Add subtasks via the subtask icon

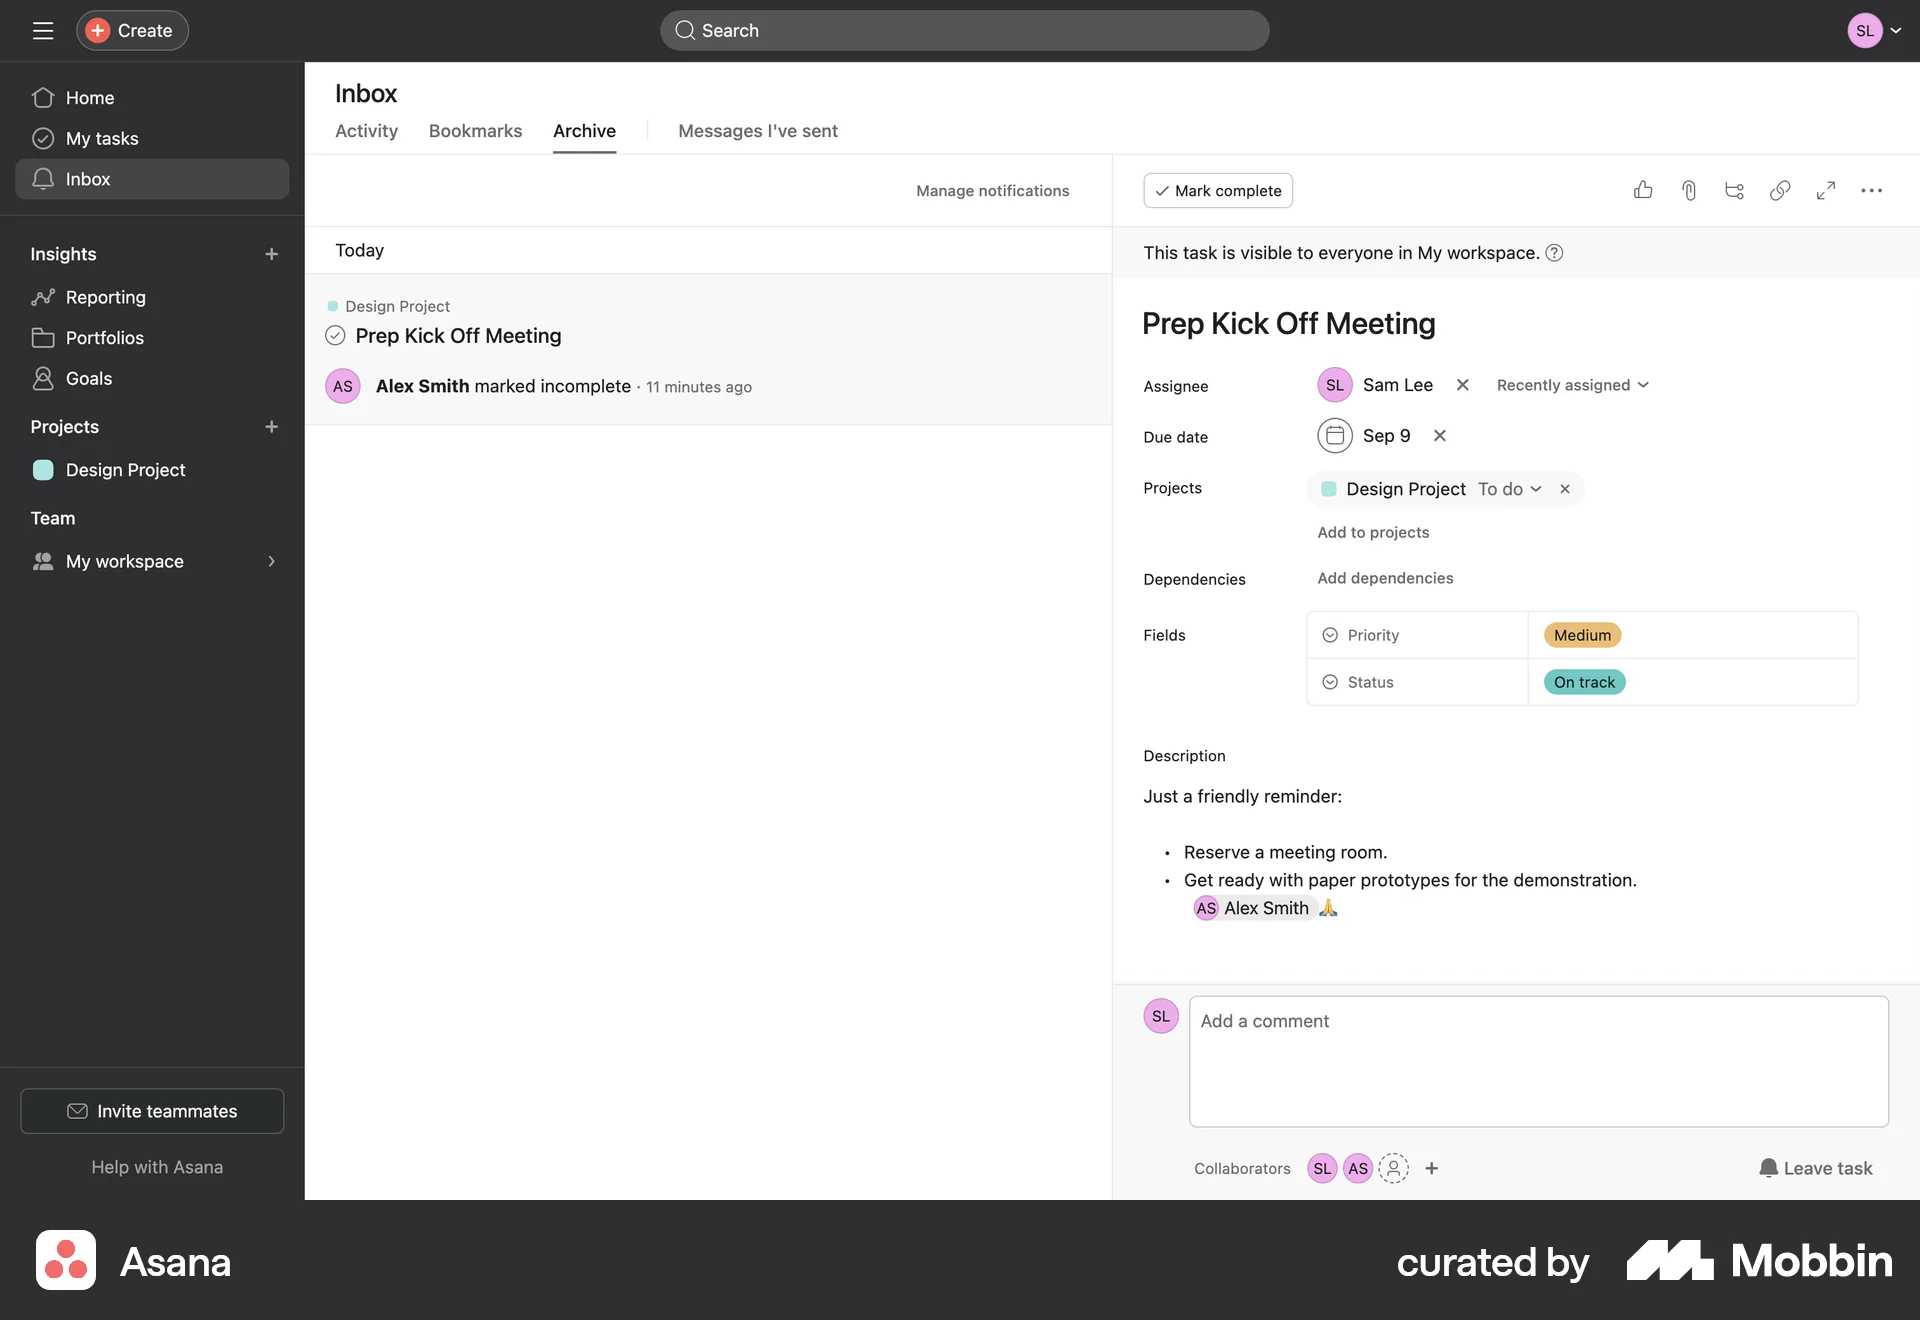[x=1734, y=190]
